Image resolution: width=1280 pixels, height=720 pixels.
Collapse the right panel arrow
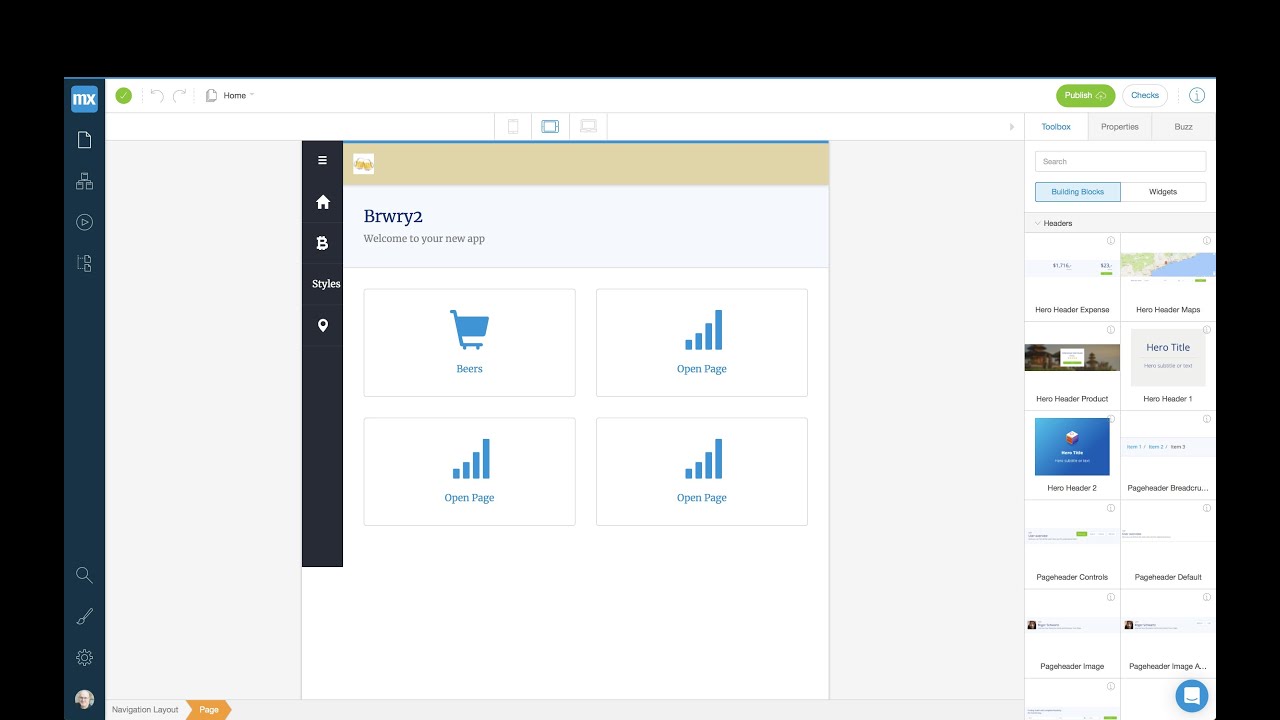(1012, 127)
